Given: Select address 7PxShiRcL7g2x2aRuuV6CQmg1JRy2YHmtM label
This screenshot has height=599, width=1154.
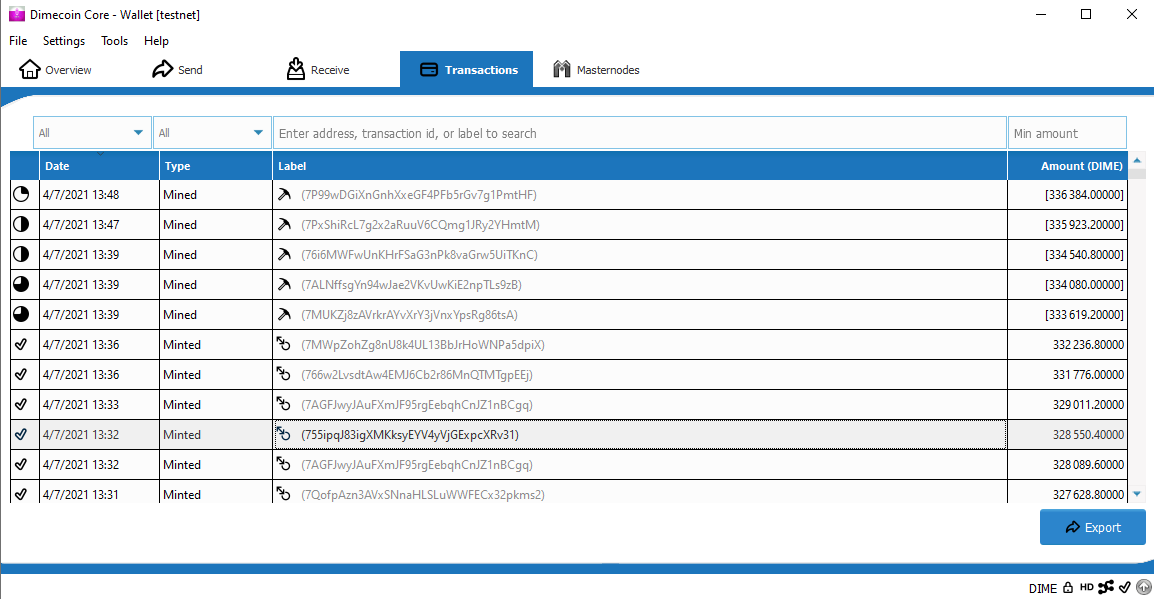Looking at the screenshot, I should pos(420,225).
